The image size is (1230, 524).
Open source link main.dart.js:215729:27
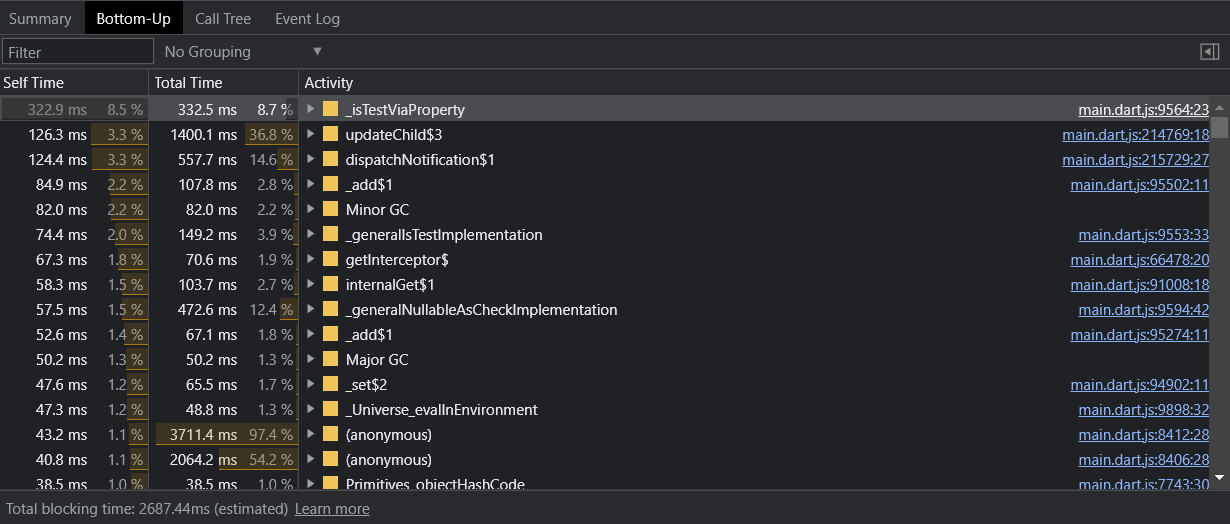[1135, 159]
